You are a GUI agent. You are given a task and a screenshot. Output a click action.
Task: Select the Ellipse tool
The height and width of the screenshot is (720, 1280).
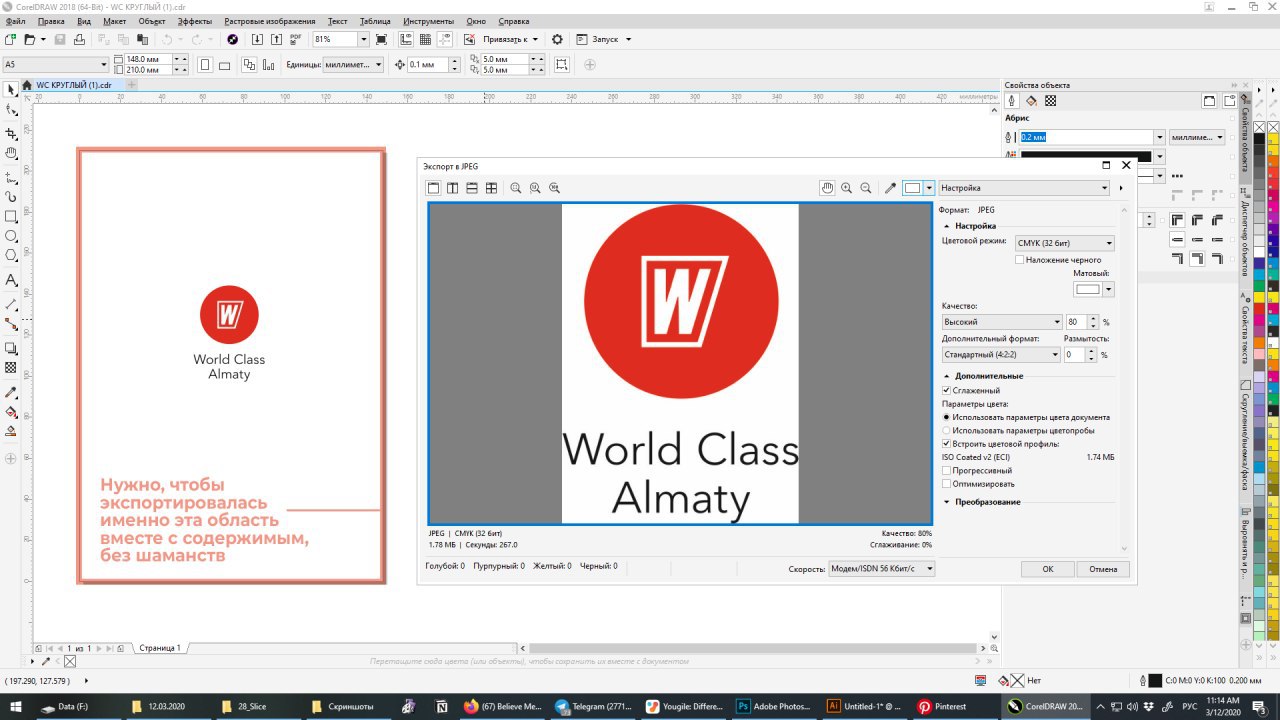click(x=11, y=237)
